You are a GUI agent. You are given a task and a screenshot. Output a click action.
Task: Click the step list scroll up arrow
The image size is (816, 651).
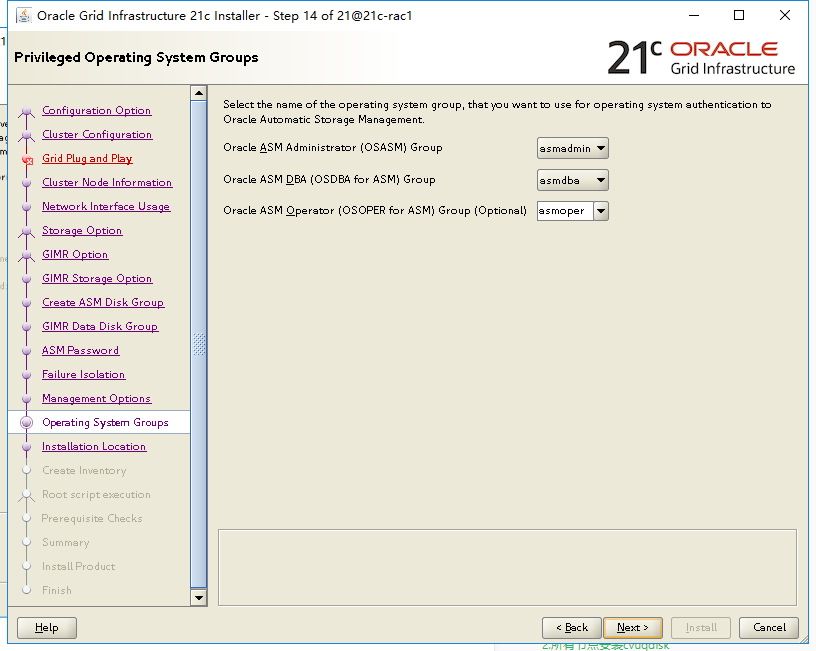tap(199, 93)
